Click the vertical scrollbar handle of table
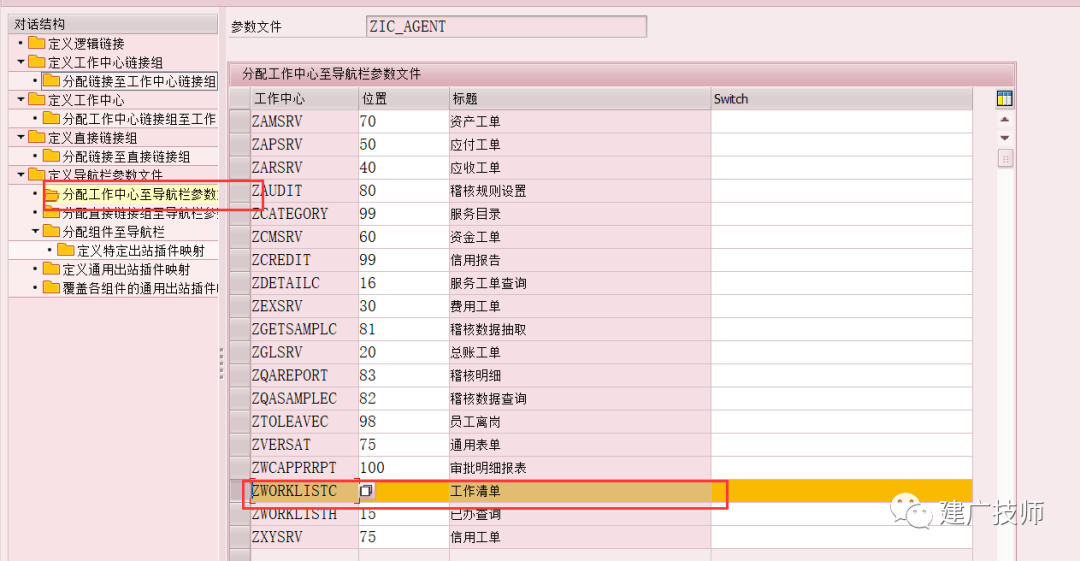The width and height of the screenshot is (1080, 561). tap(1005, 159)
